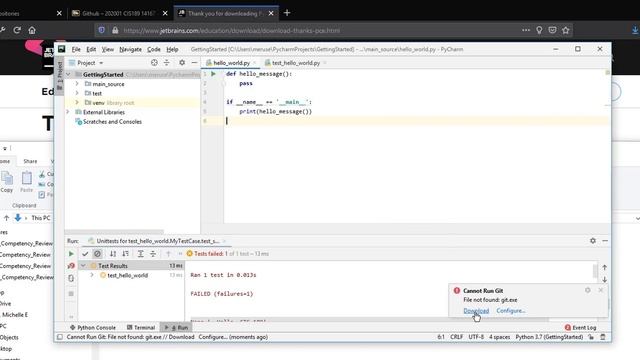Hide the Run panel with minus icon
The height and width of the screenshot is (360, 640).
[605, 241]
